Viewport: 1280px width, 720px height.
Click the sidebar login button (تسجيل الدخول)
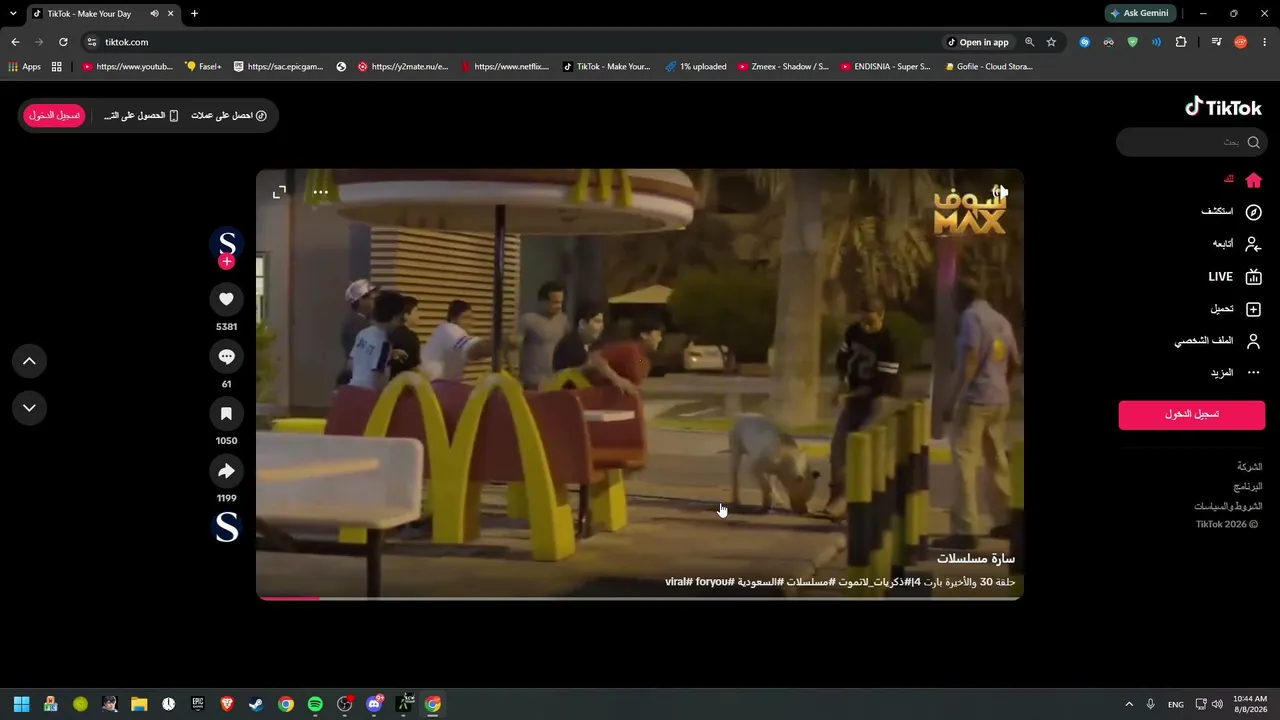(x=1191, y=414)
